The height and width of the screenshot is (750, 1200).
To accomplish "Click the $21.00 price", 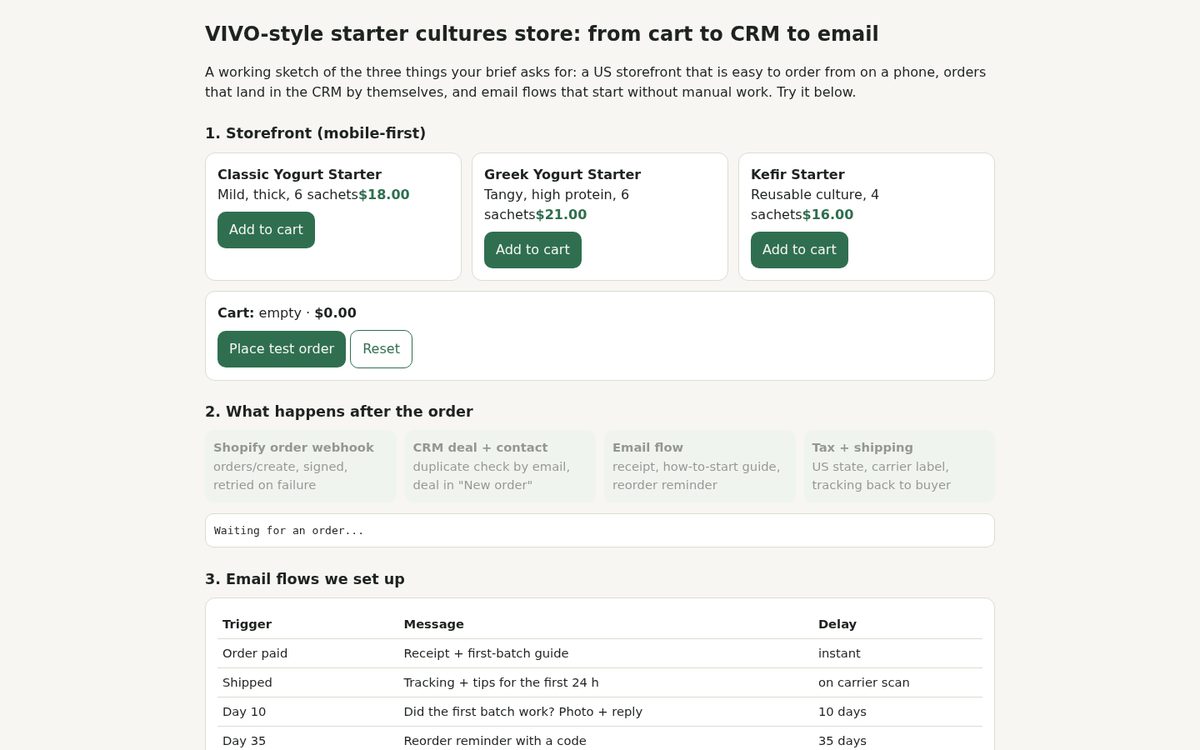I will [561, 215].
